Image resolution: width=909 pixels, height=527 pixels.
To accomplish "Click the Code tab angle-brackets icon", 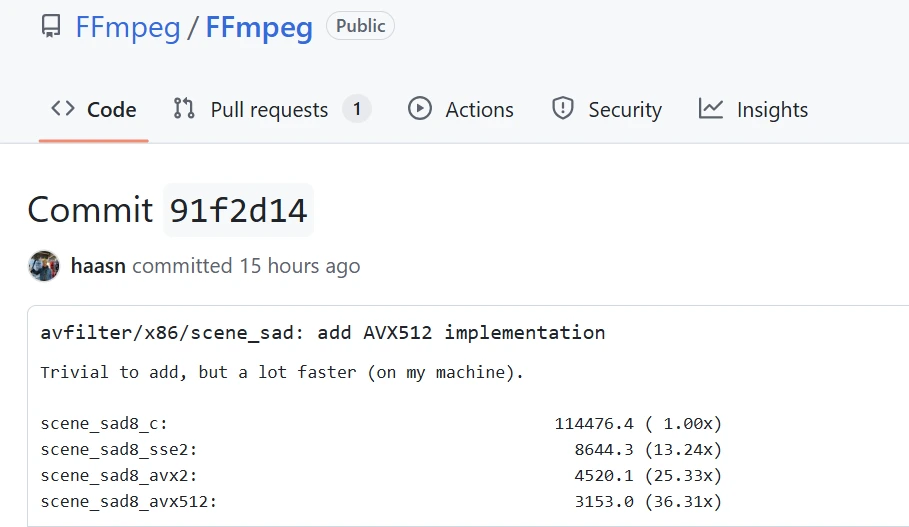I will pyautogui.click(x=63, y=109).
